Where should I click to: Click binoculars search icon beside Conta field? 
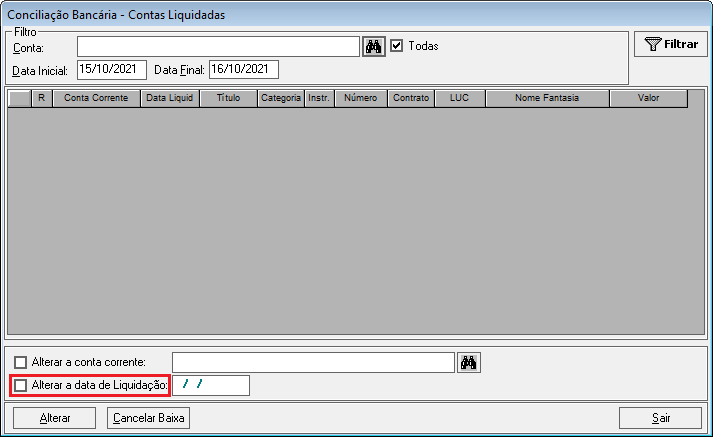pos(374,46)
